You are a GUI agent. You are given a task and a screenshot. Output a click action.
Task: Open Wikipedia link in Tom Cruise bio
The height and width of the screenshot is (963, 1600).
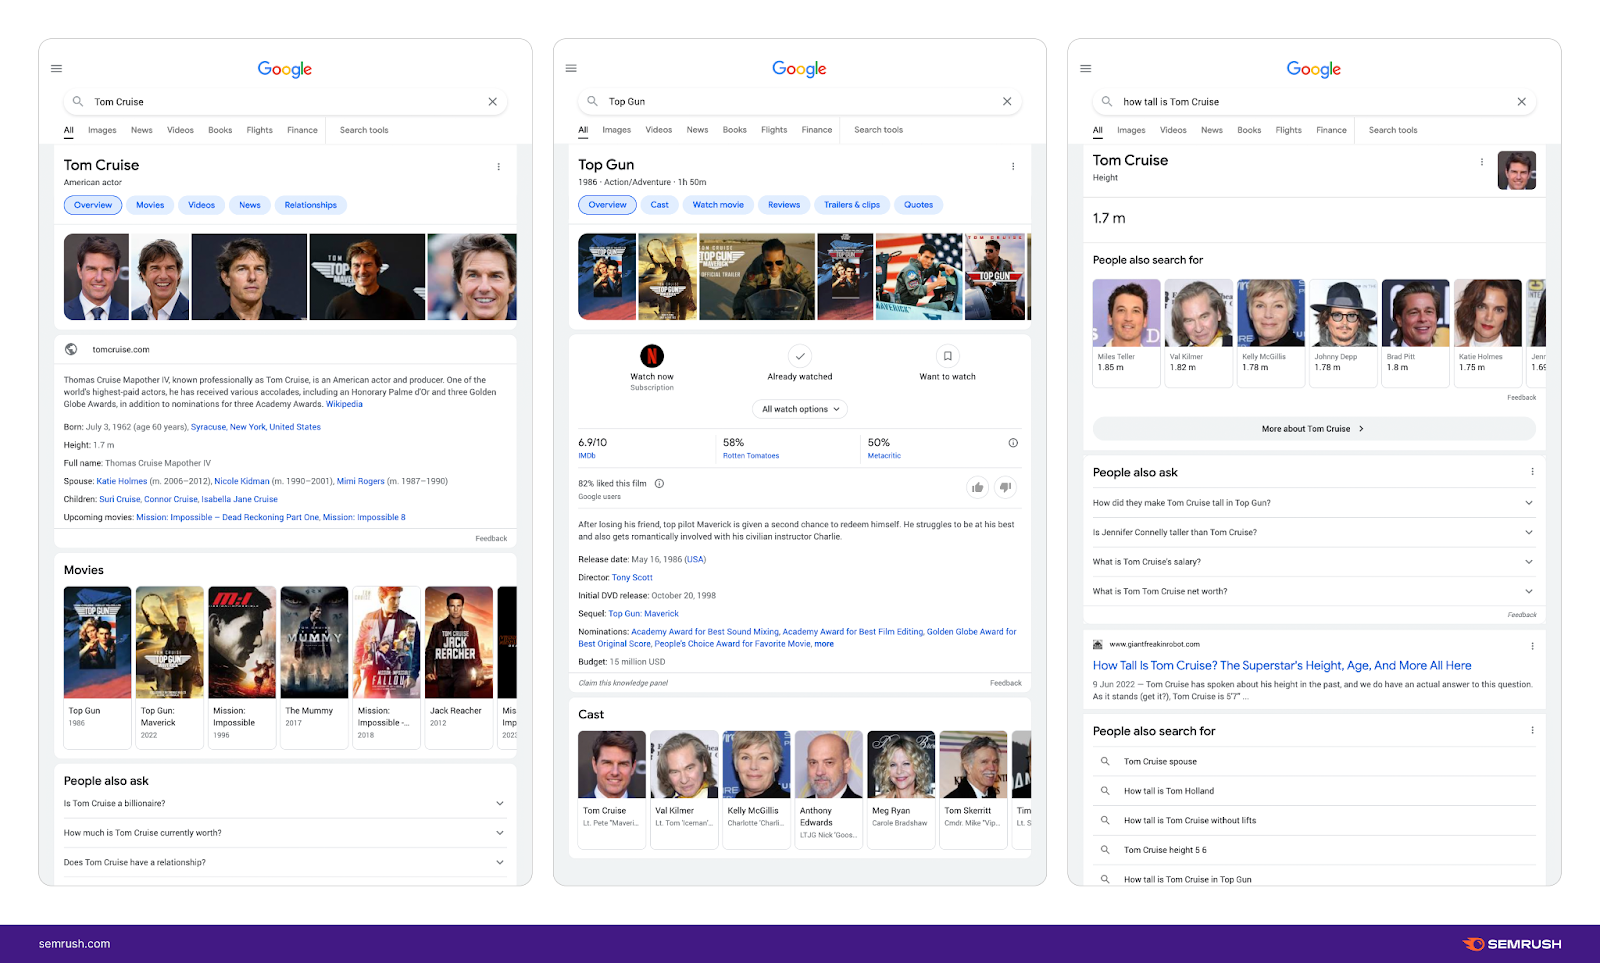(344, 404)
